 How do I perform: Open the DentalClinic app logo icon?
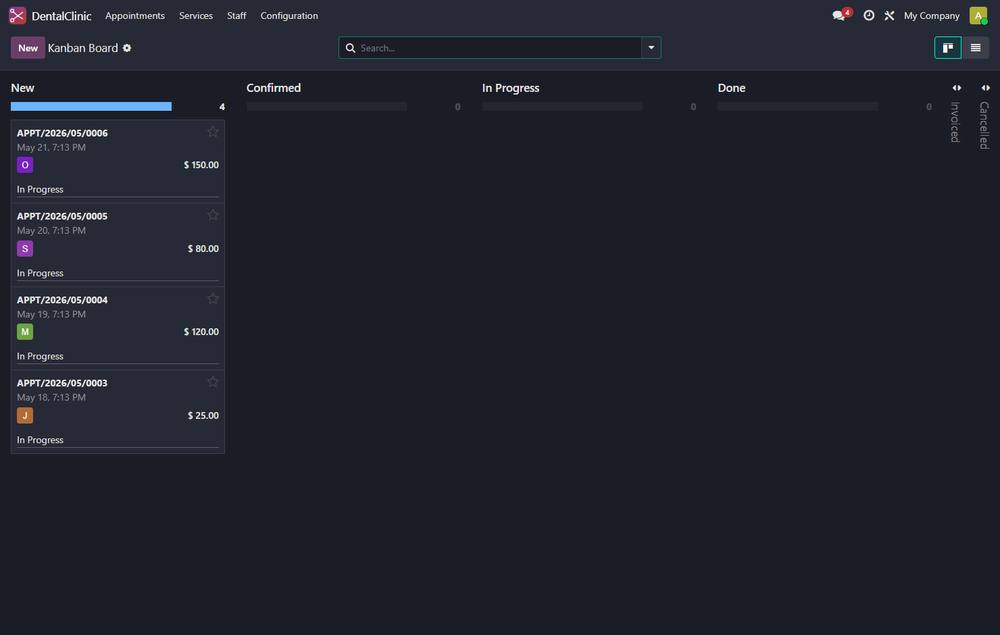point(17,15)
